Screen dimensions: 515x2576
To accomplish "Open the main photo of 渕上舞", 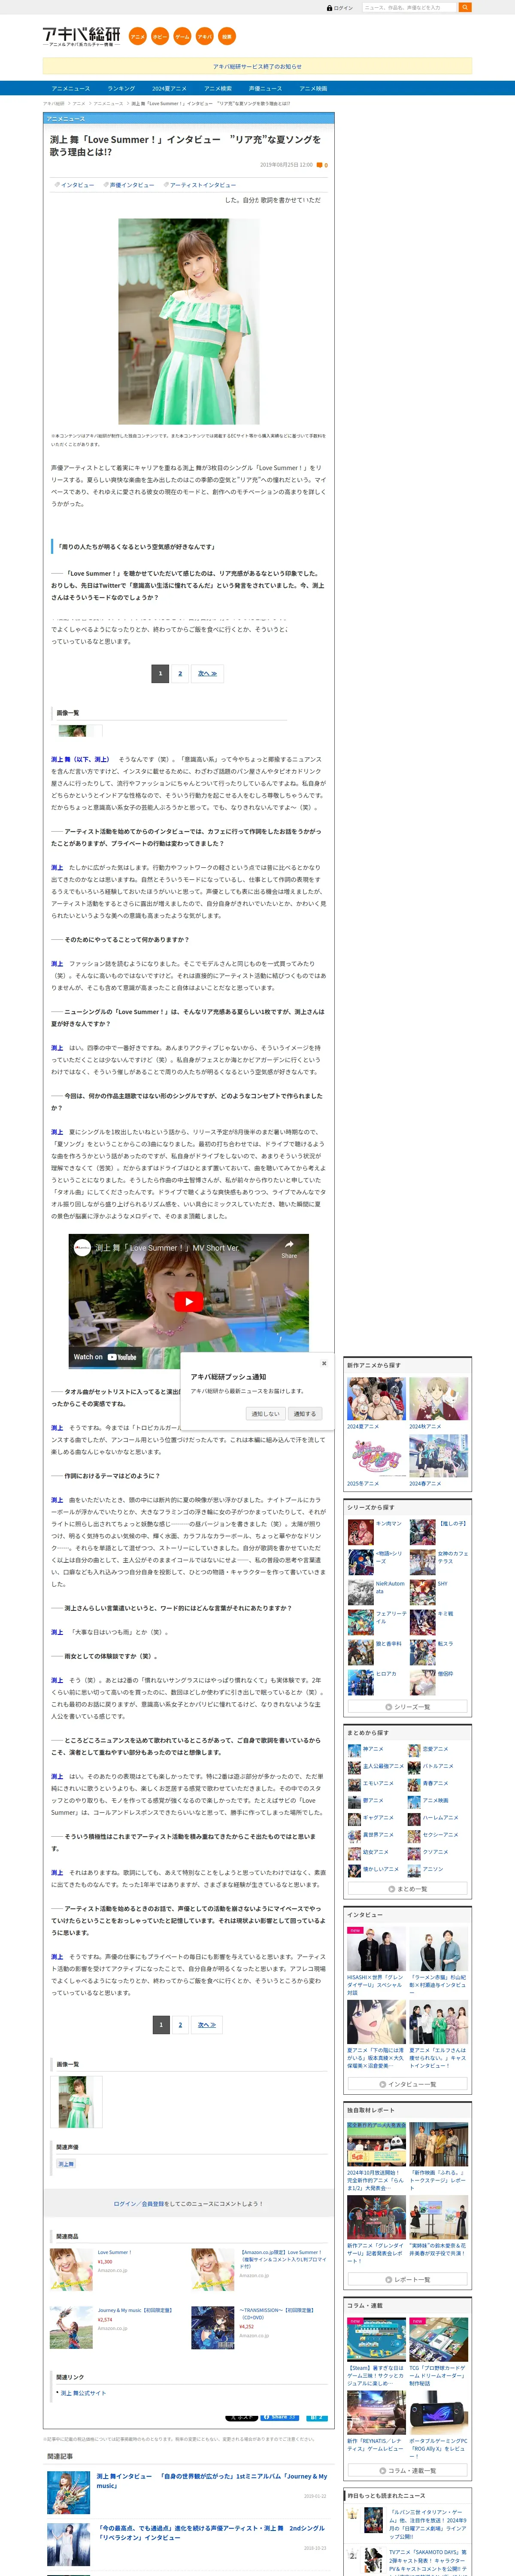I will (189, 321).
